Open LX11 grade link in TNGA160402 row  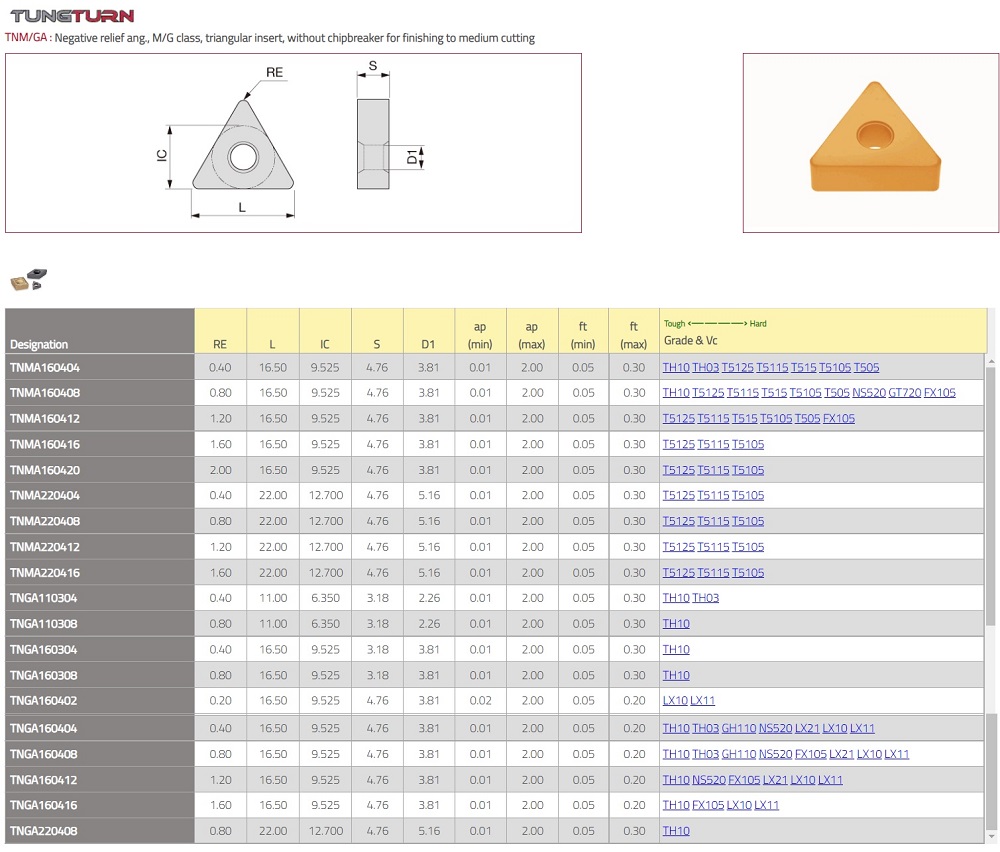[x=703, y=701]
